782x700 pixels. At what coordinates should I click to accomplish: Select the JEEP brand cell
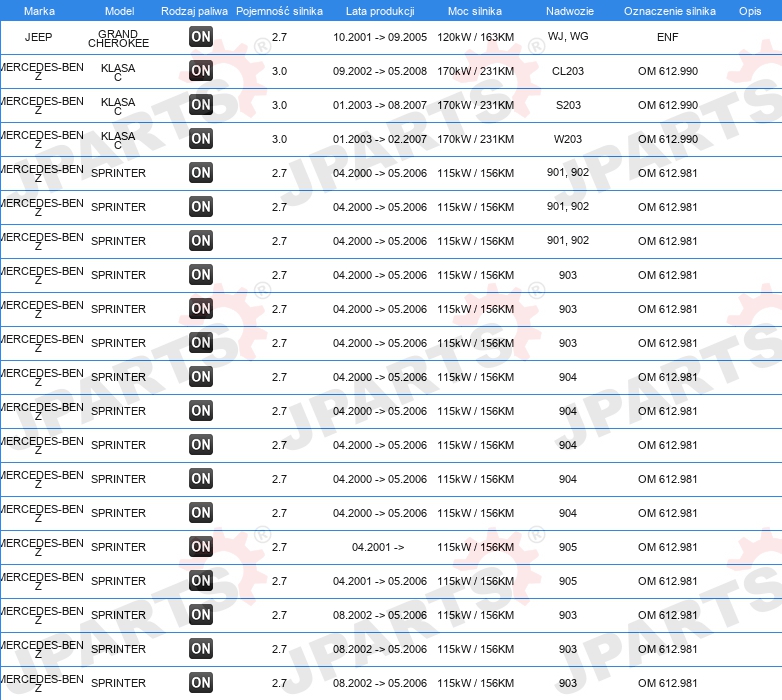click(x=38, y=37)
